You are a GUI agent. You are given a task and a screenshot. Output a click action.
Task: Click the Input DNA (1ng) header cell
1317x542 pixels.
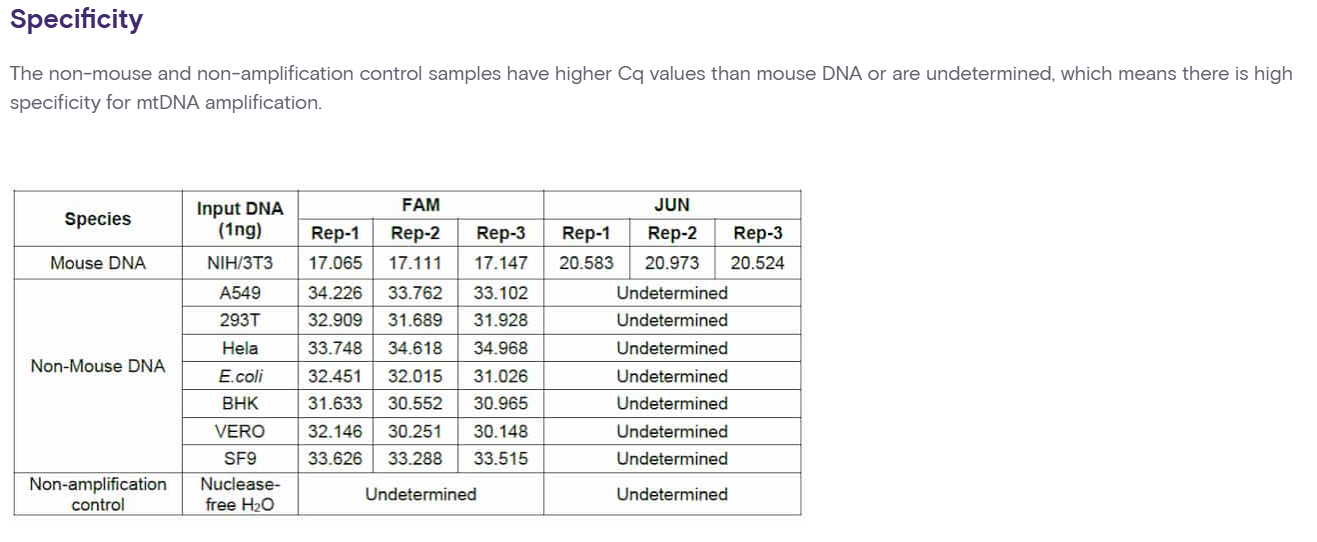click(240, 219)
